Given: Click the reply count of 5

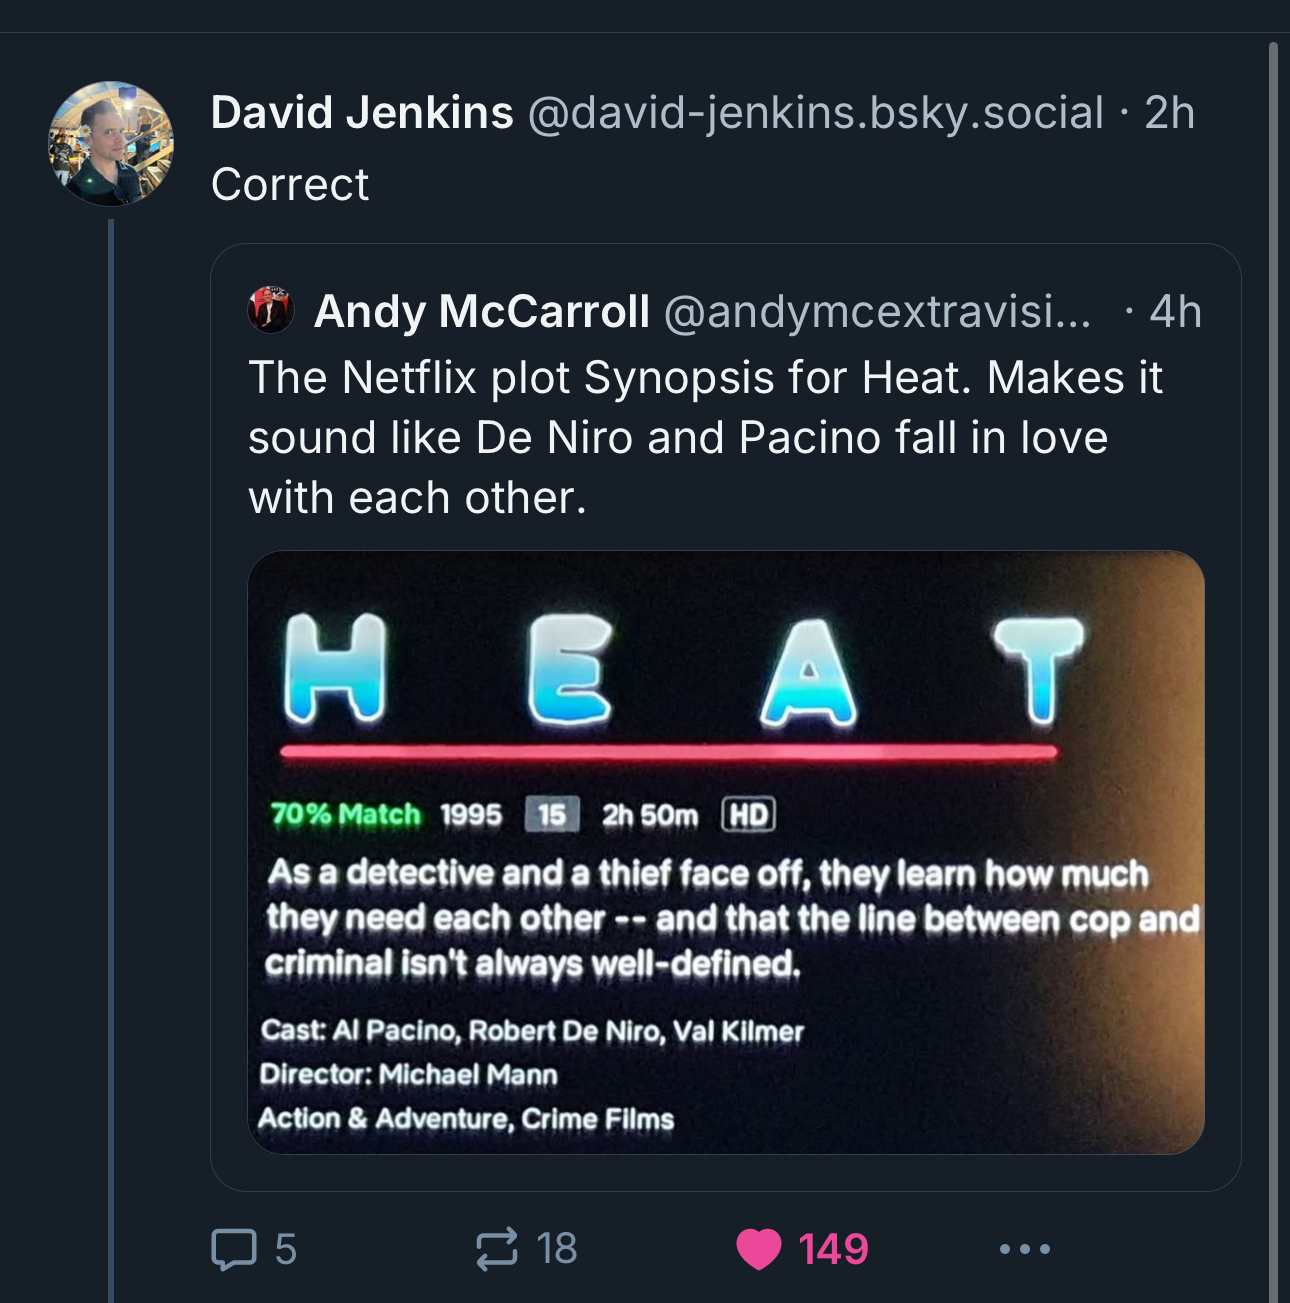Looking at the screenshot, I should click(286, 1249).
